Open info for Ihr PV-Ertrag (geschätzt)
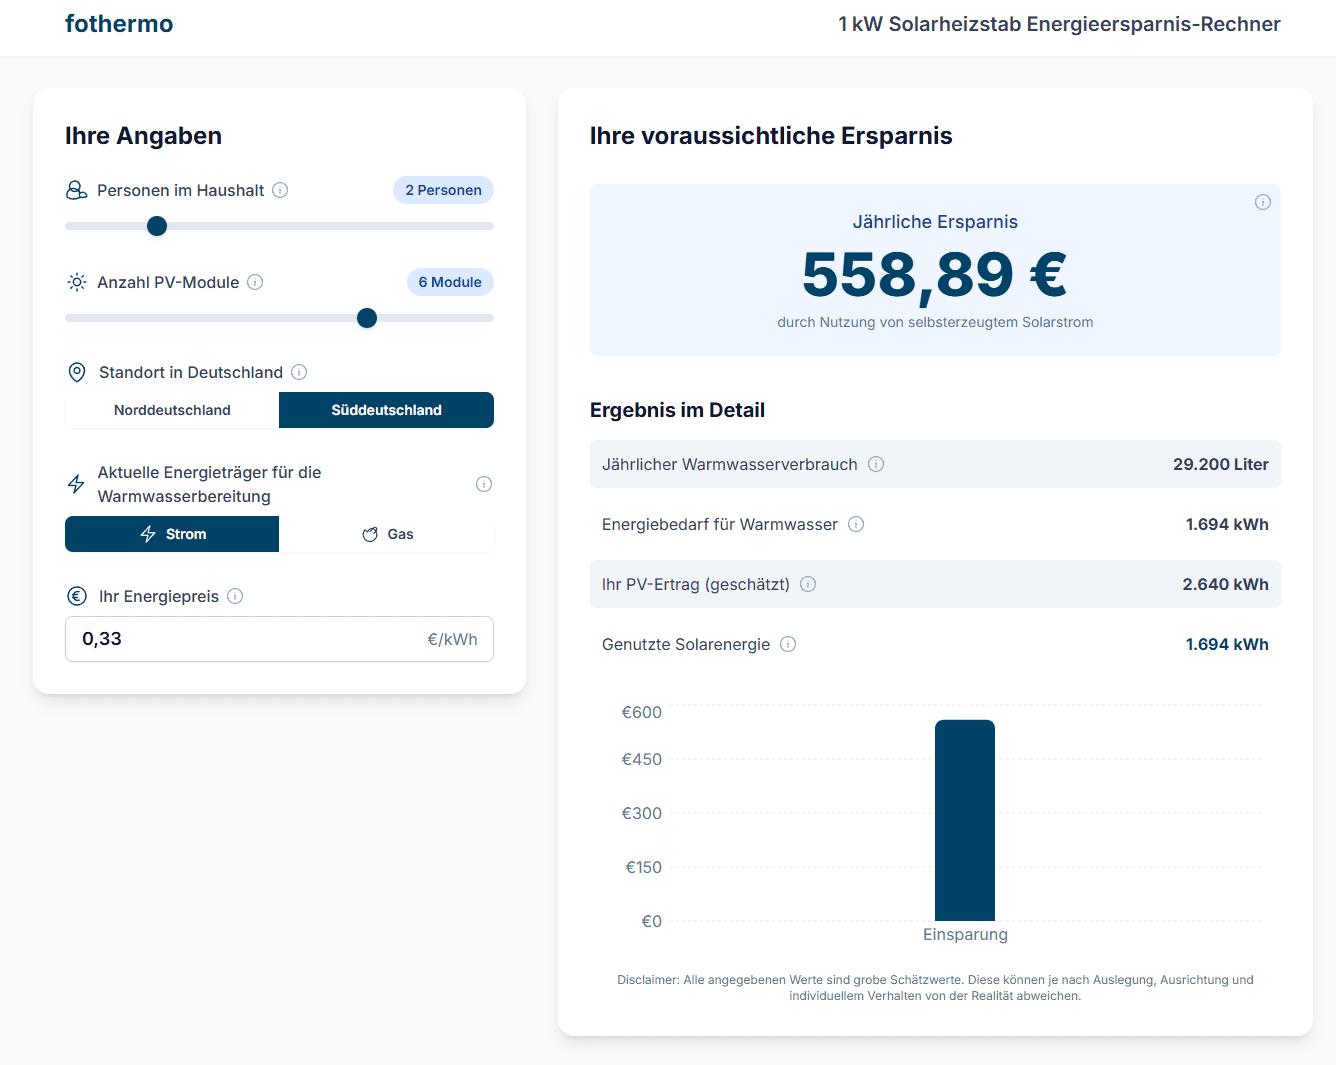Image resolution: width=1336 pixels, height=1065 pixels. (808, 584)
